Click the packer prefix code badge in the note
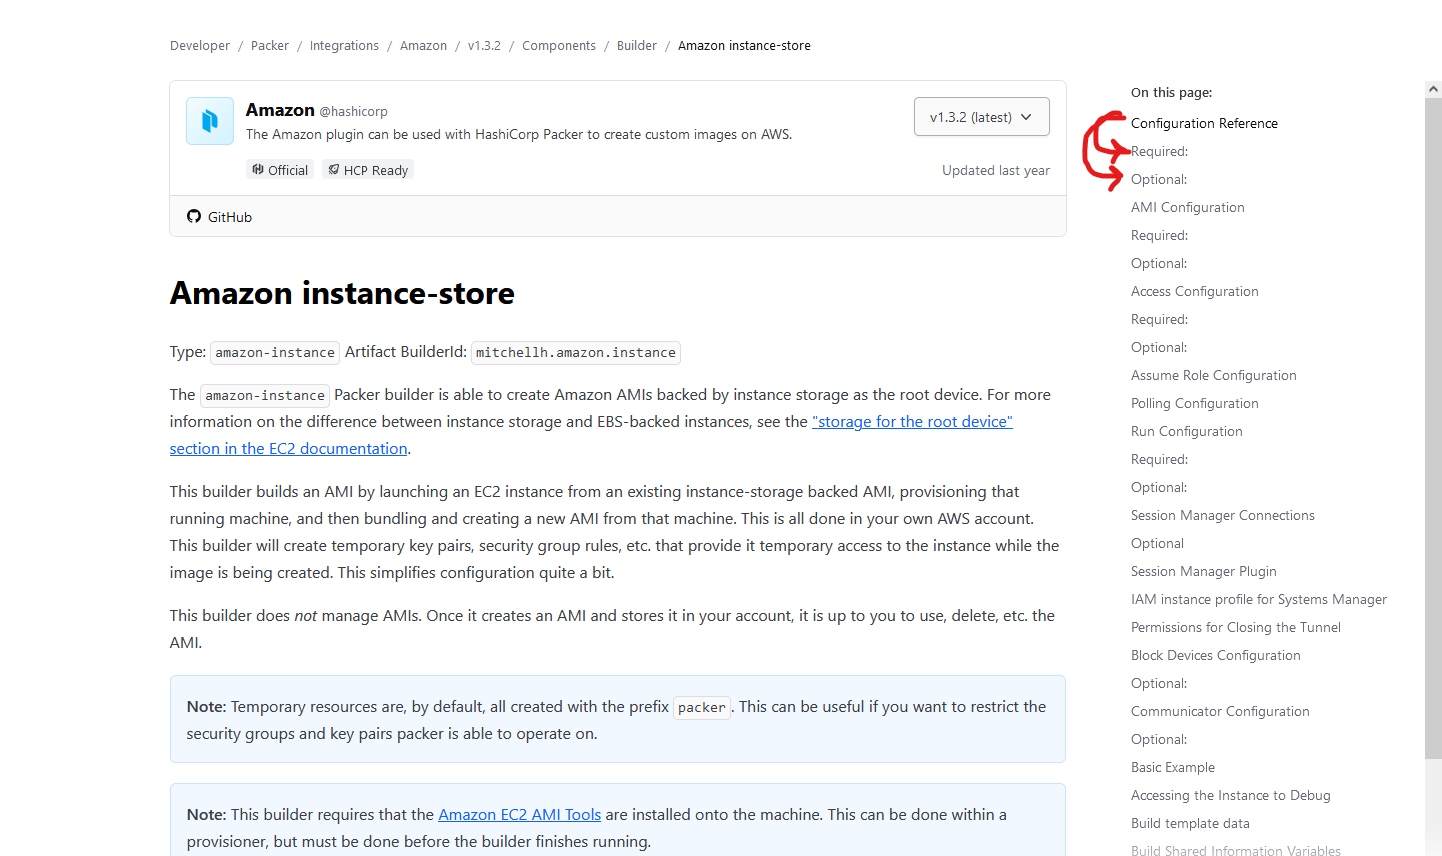 pyautogui.click(x=701, y=707)
